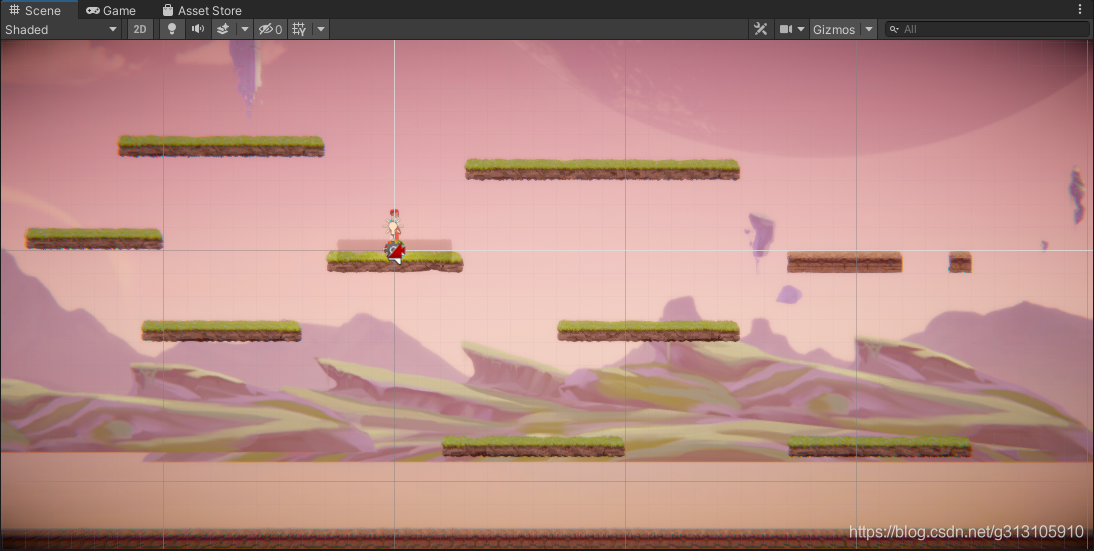Select the long upper-right grass platform
This screenshot has width=1094, height=551.
click(602, 169)
